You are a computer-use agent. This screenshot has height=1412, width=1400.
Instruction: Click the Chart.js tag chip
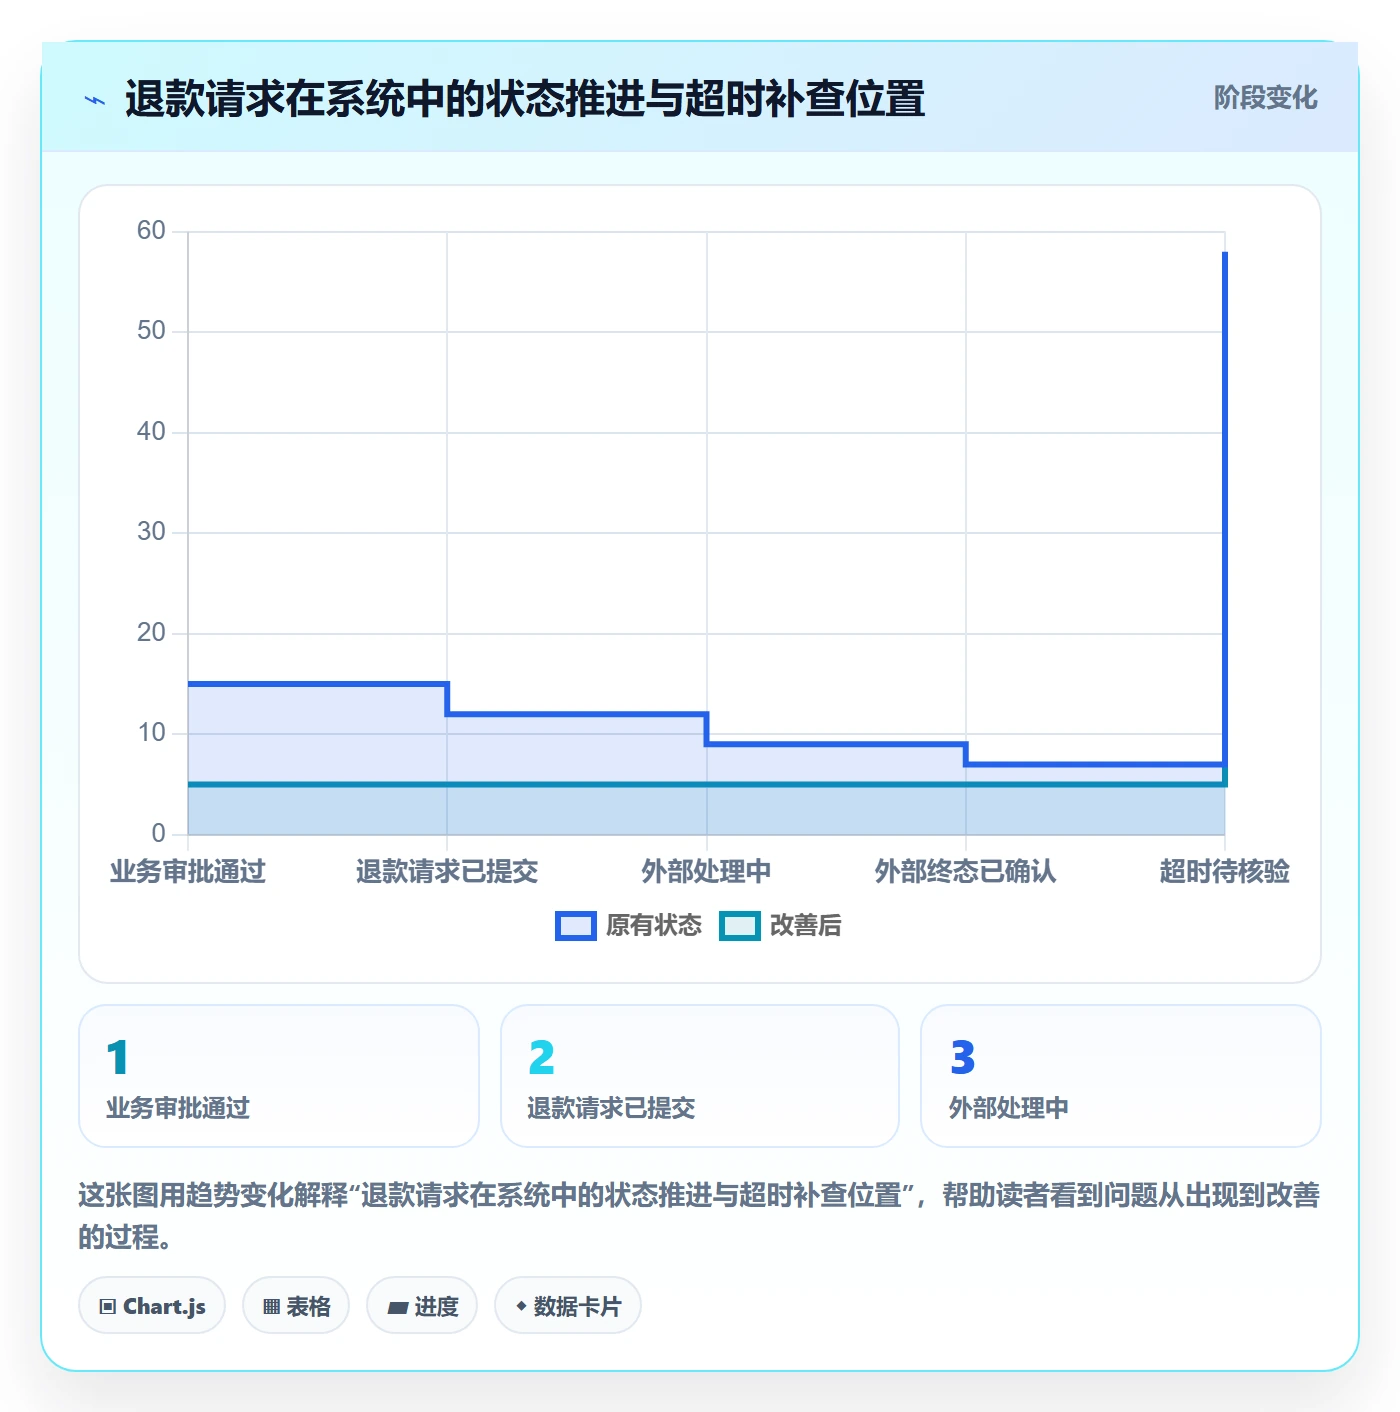[x=152, y=1306]
